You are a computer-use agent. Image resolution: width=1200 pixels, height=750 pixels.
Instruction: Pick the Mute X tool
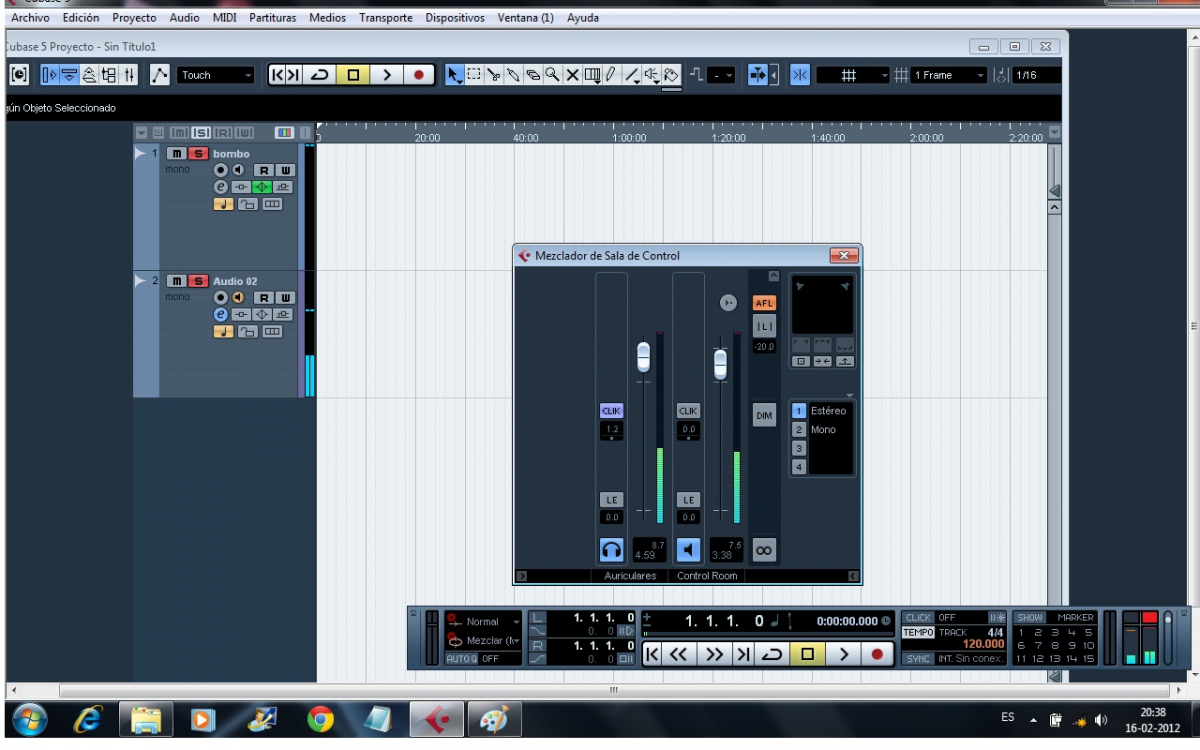[x=572, y=75]
